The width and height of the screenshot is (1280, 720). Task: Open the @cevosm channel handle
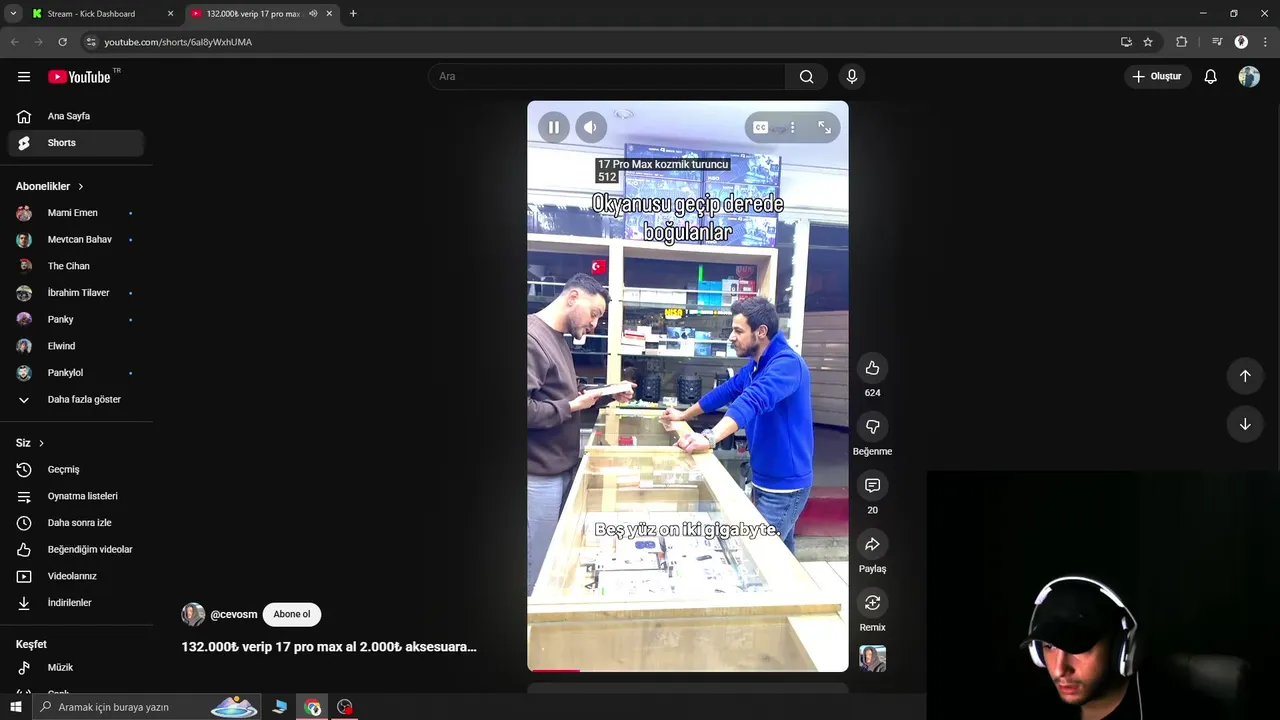click(234, 615)
